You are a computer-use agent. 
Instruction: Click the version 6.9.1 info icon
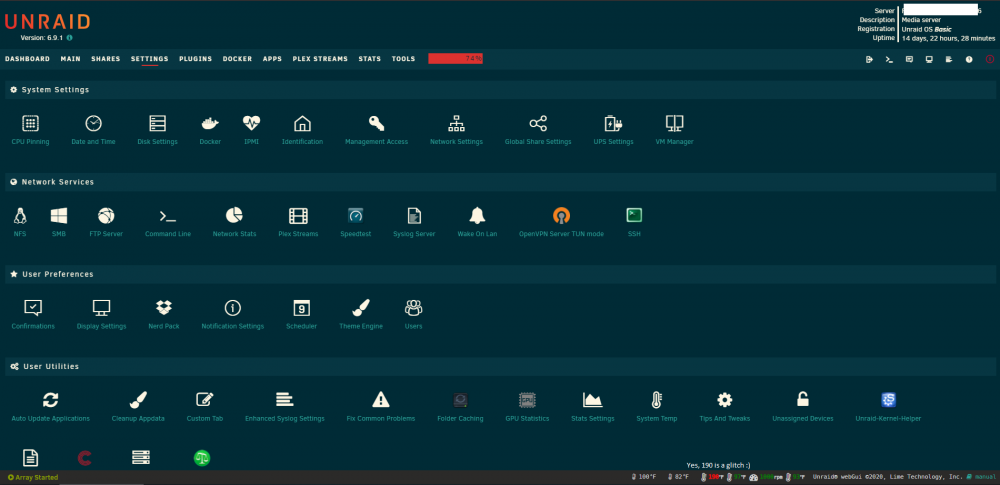70,38
